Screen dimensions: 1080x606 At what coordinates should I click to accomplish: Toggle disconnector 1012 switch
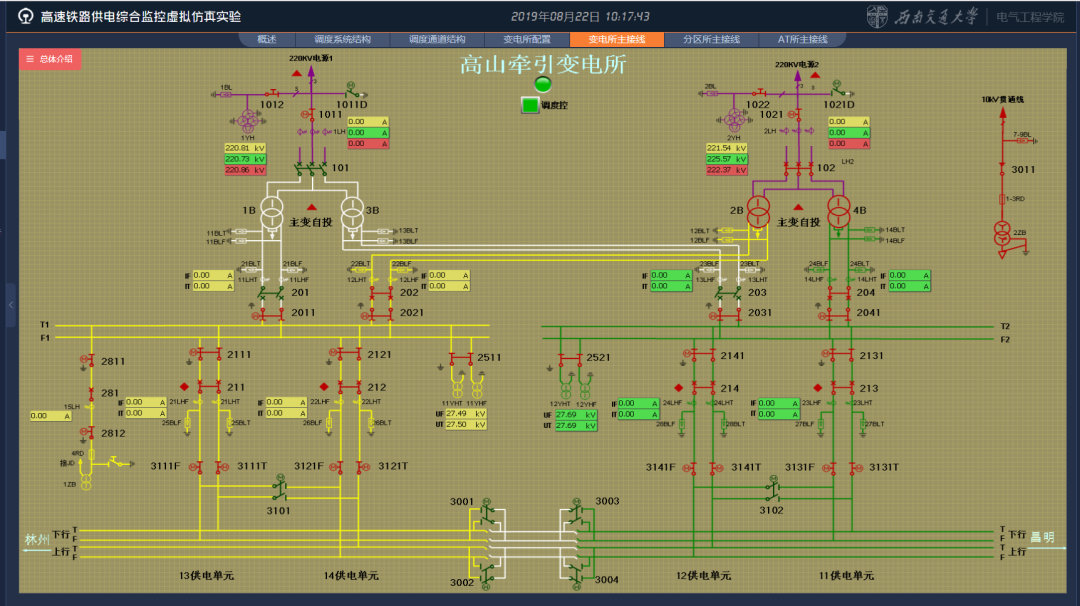pyautogui.click(x=271, y=92)
